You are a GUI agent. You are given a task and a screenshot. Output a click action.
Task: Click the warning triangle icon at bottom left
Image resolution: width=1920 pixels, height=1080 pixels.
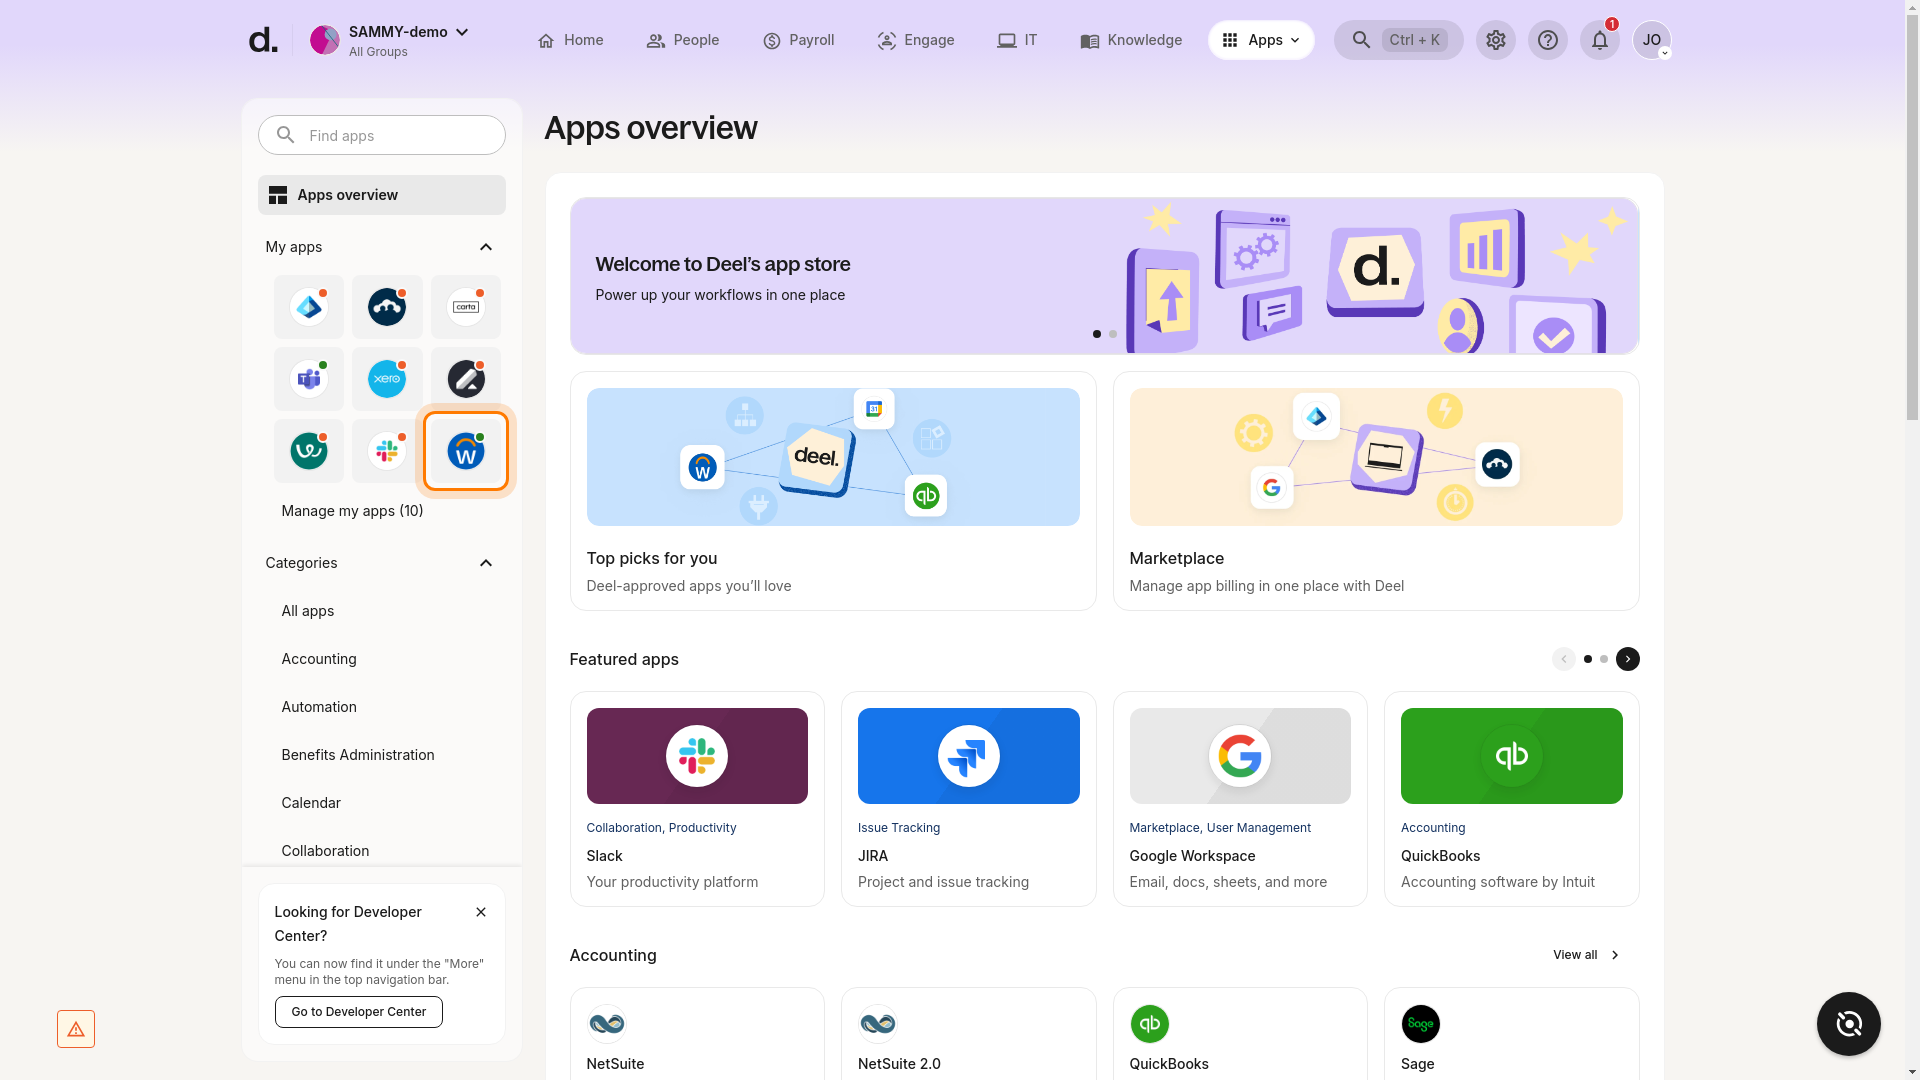click(x=76, y=1029)
